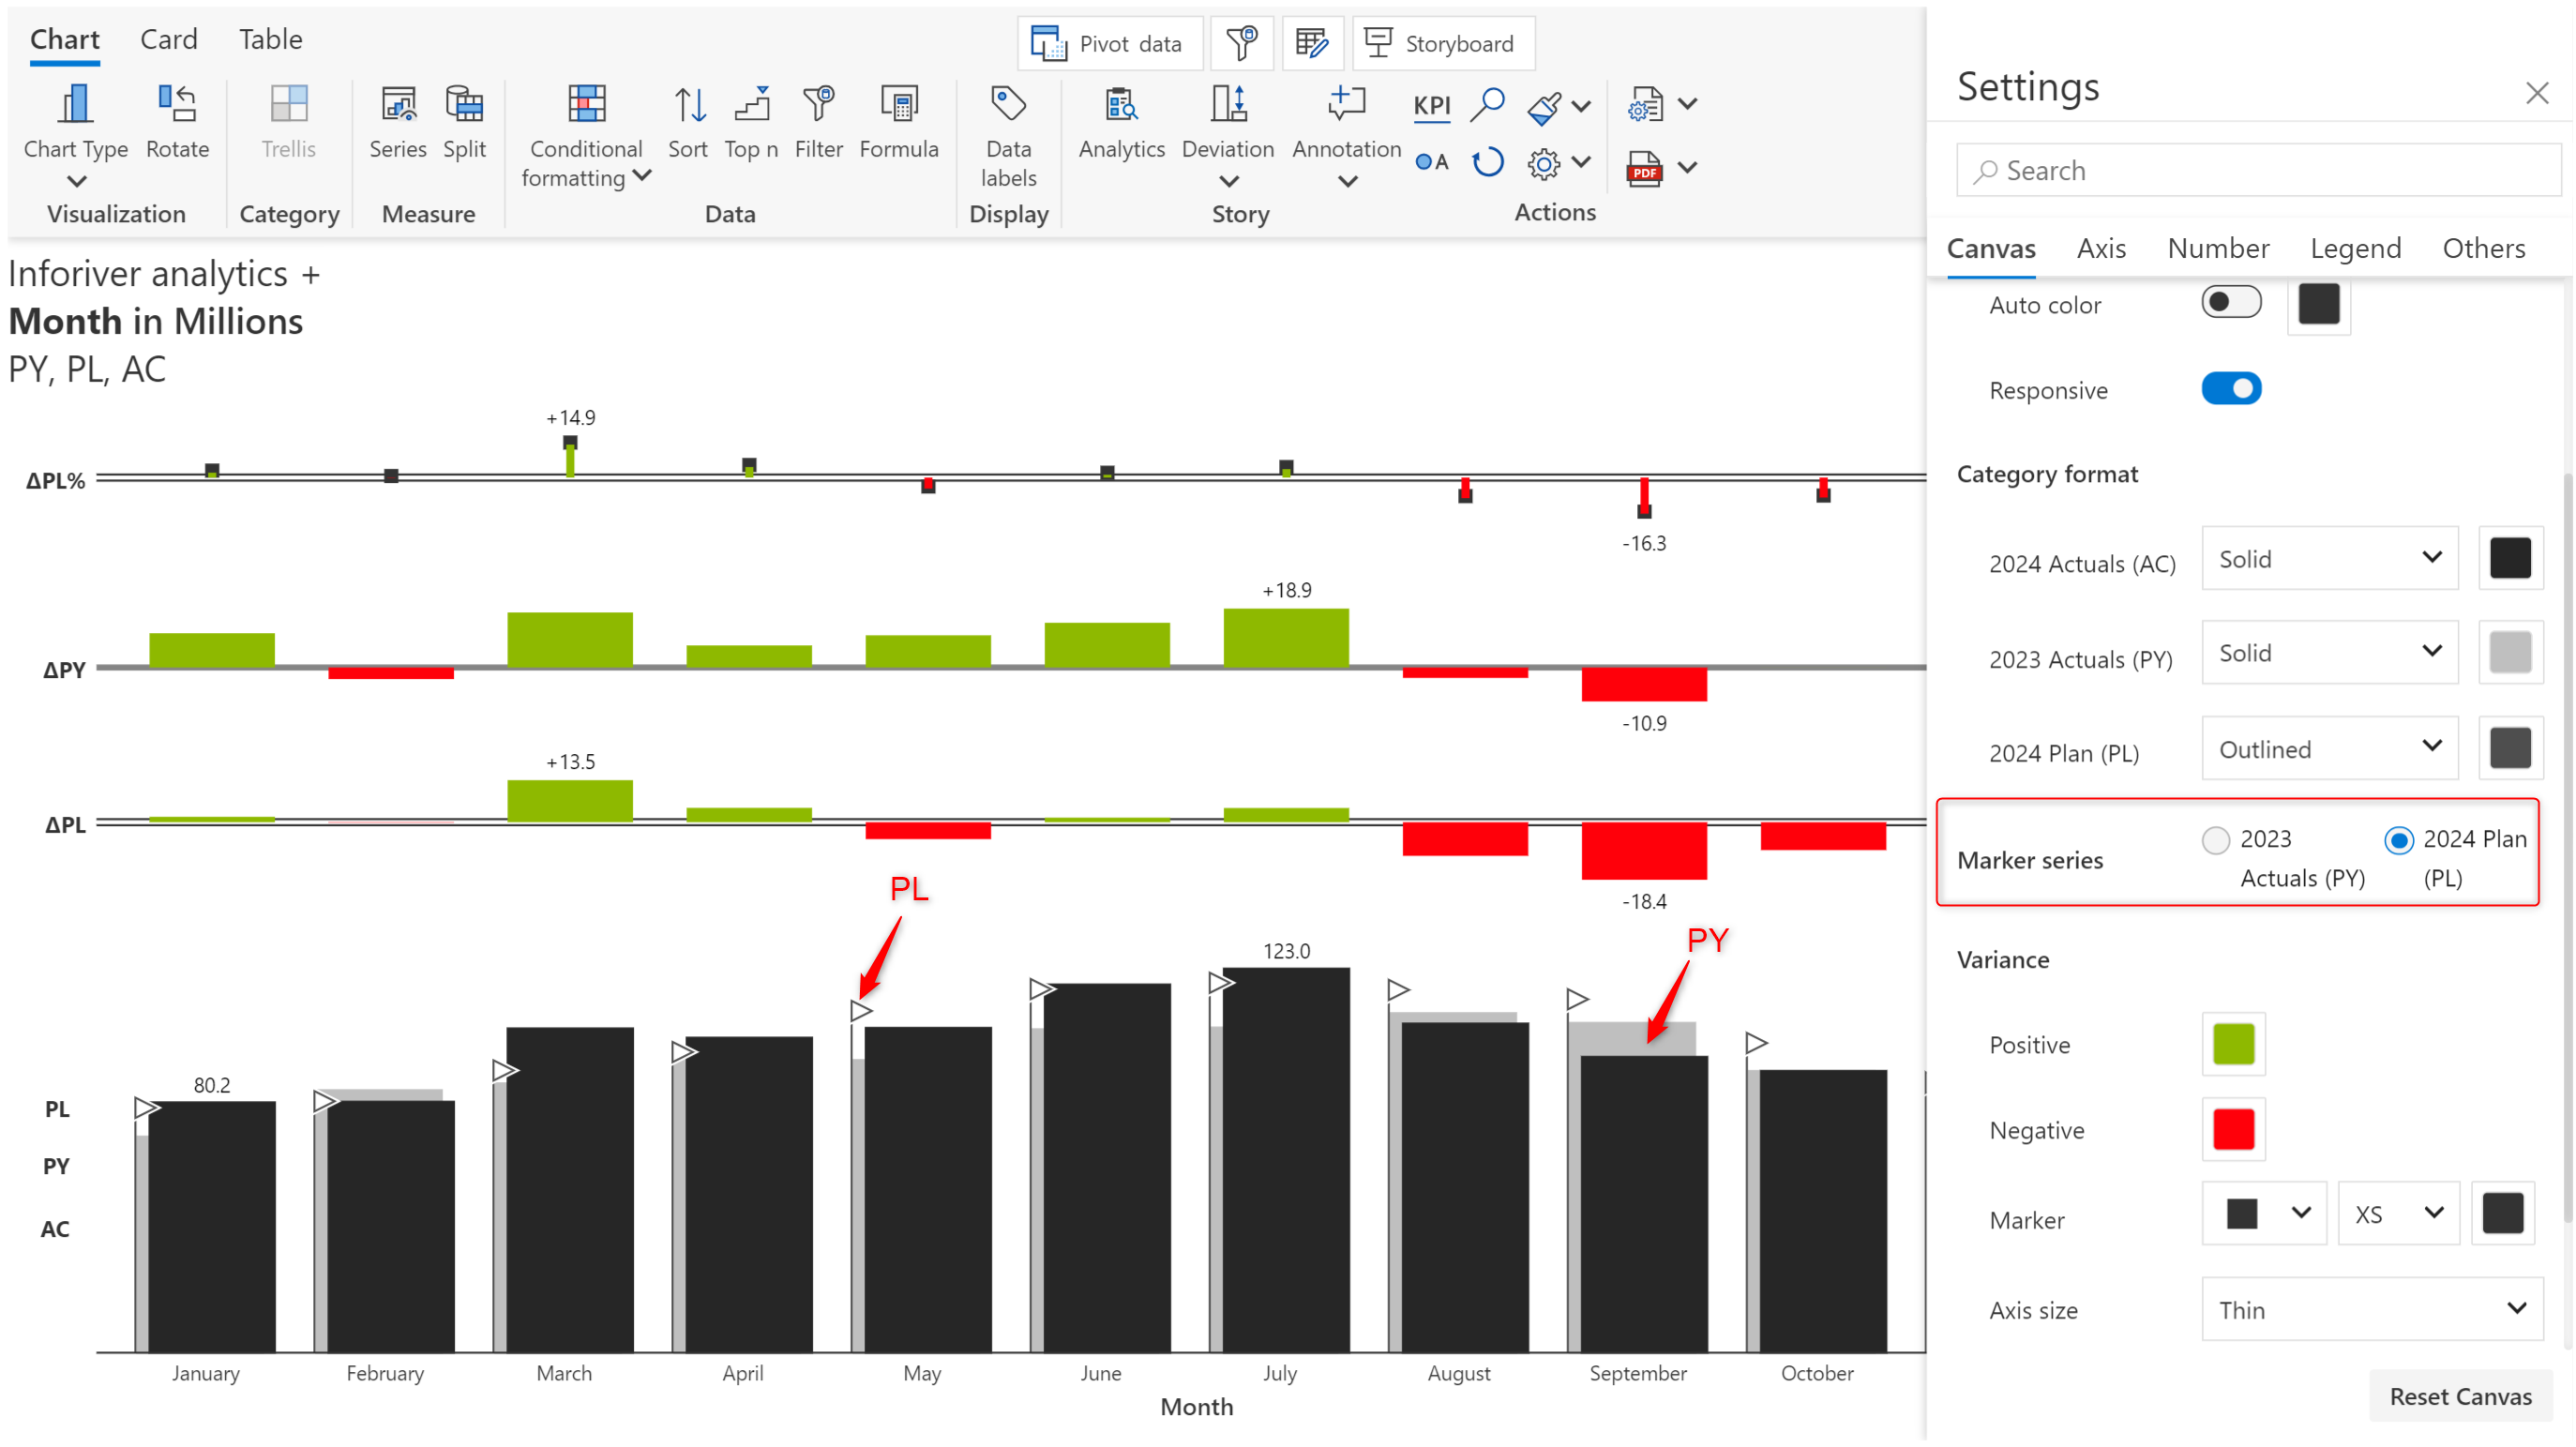Open 2024 Actuals (AC) black color swatch

2509,558
